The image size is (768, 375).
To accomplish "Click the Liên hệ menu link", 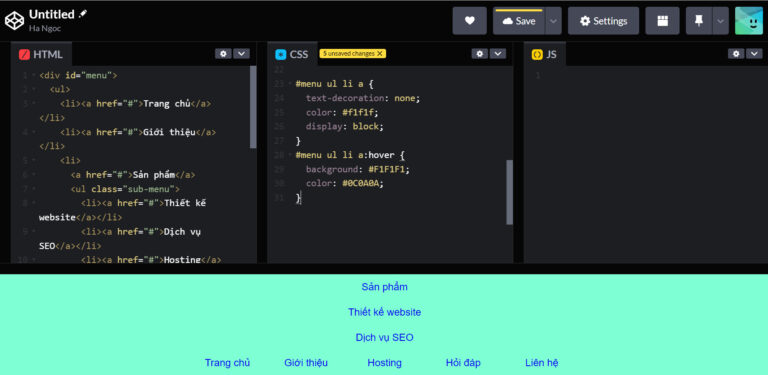I will (542, 363).
